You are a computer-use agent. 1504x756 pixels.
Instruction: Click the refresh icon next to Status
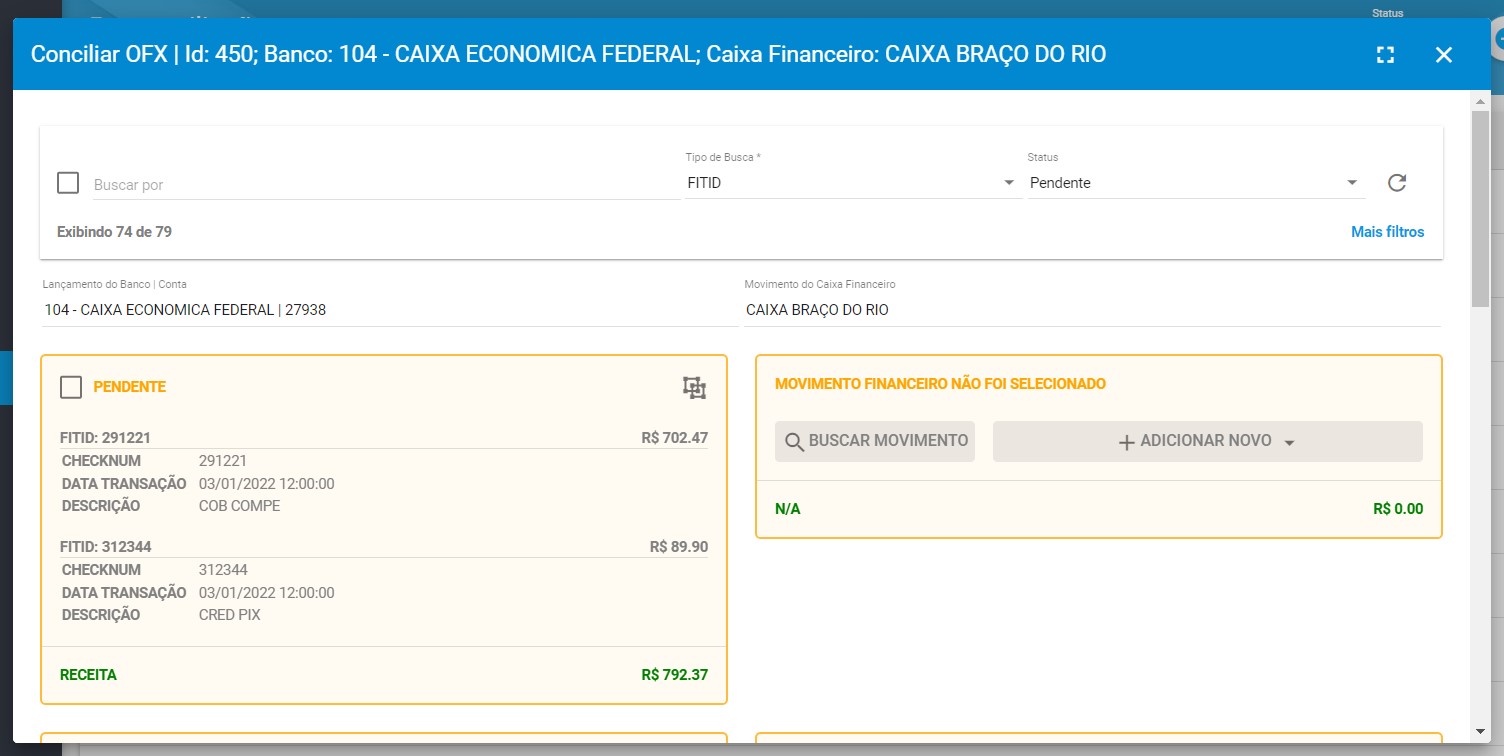[1397, 182]
